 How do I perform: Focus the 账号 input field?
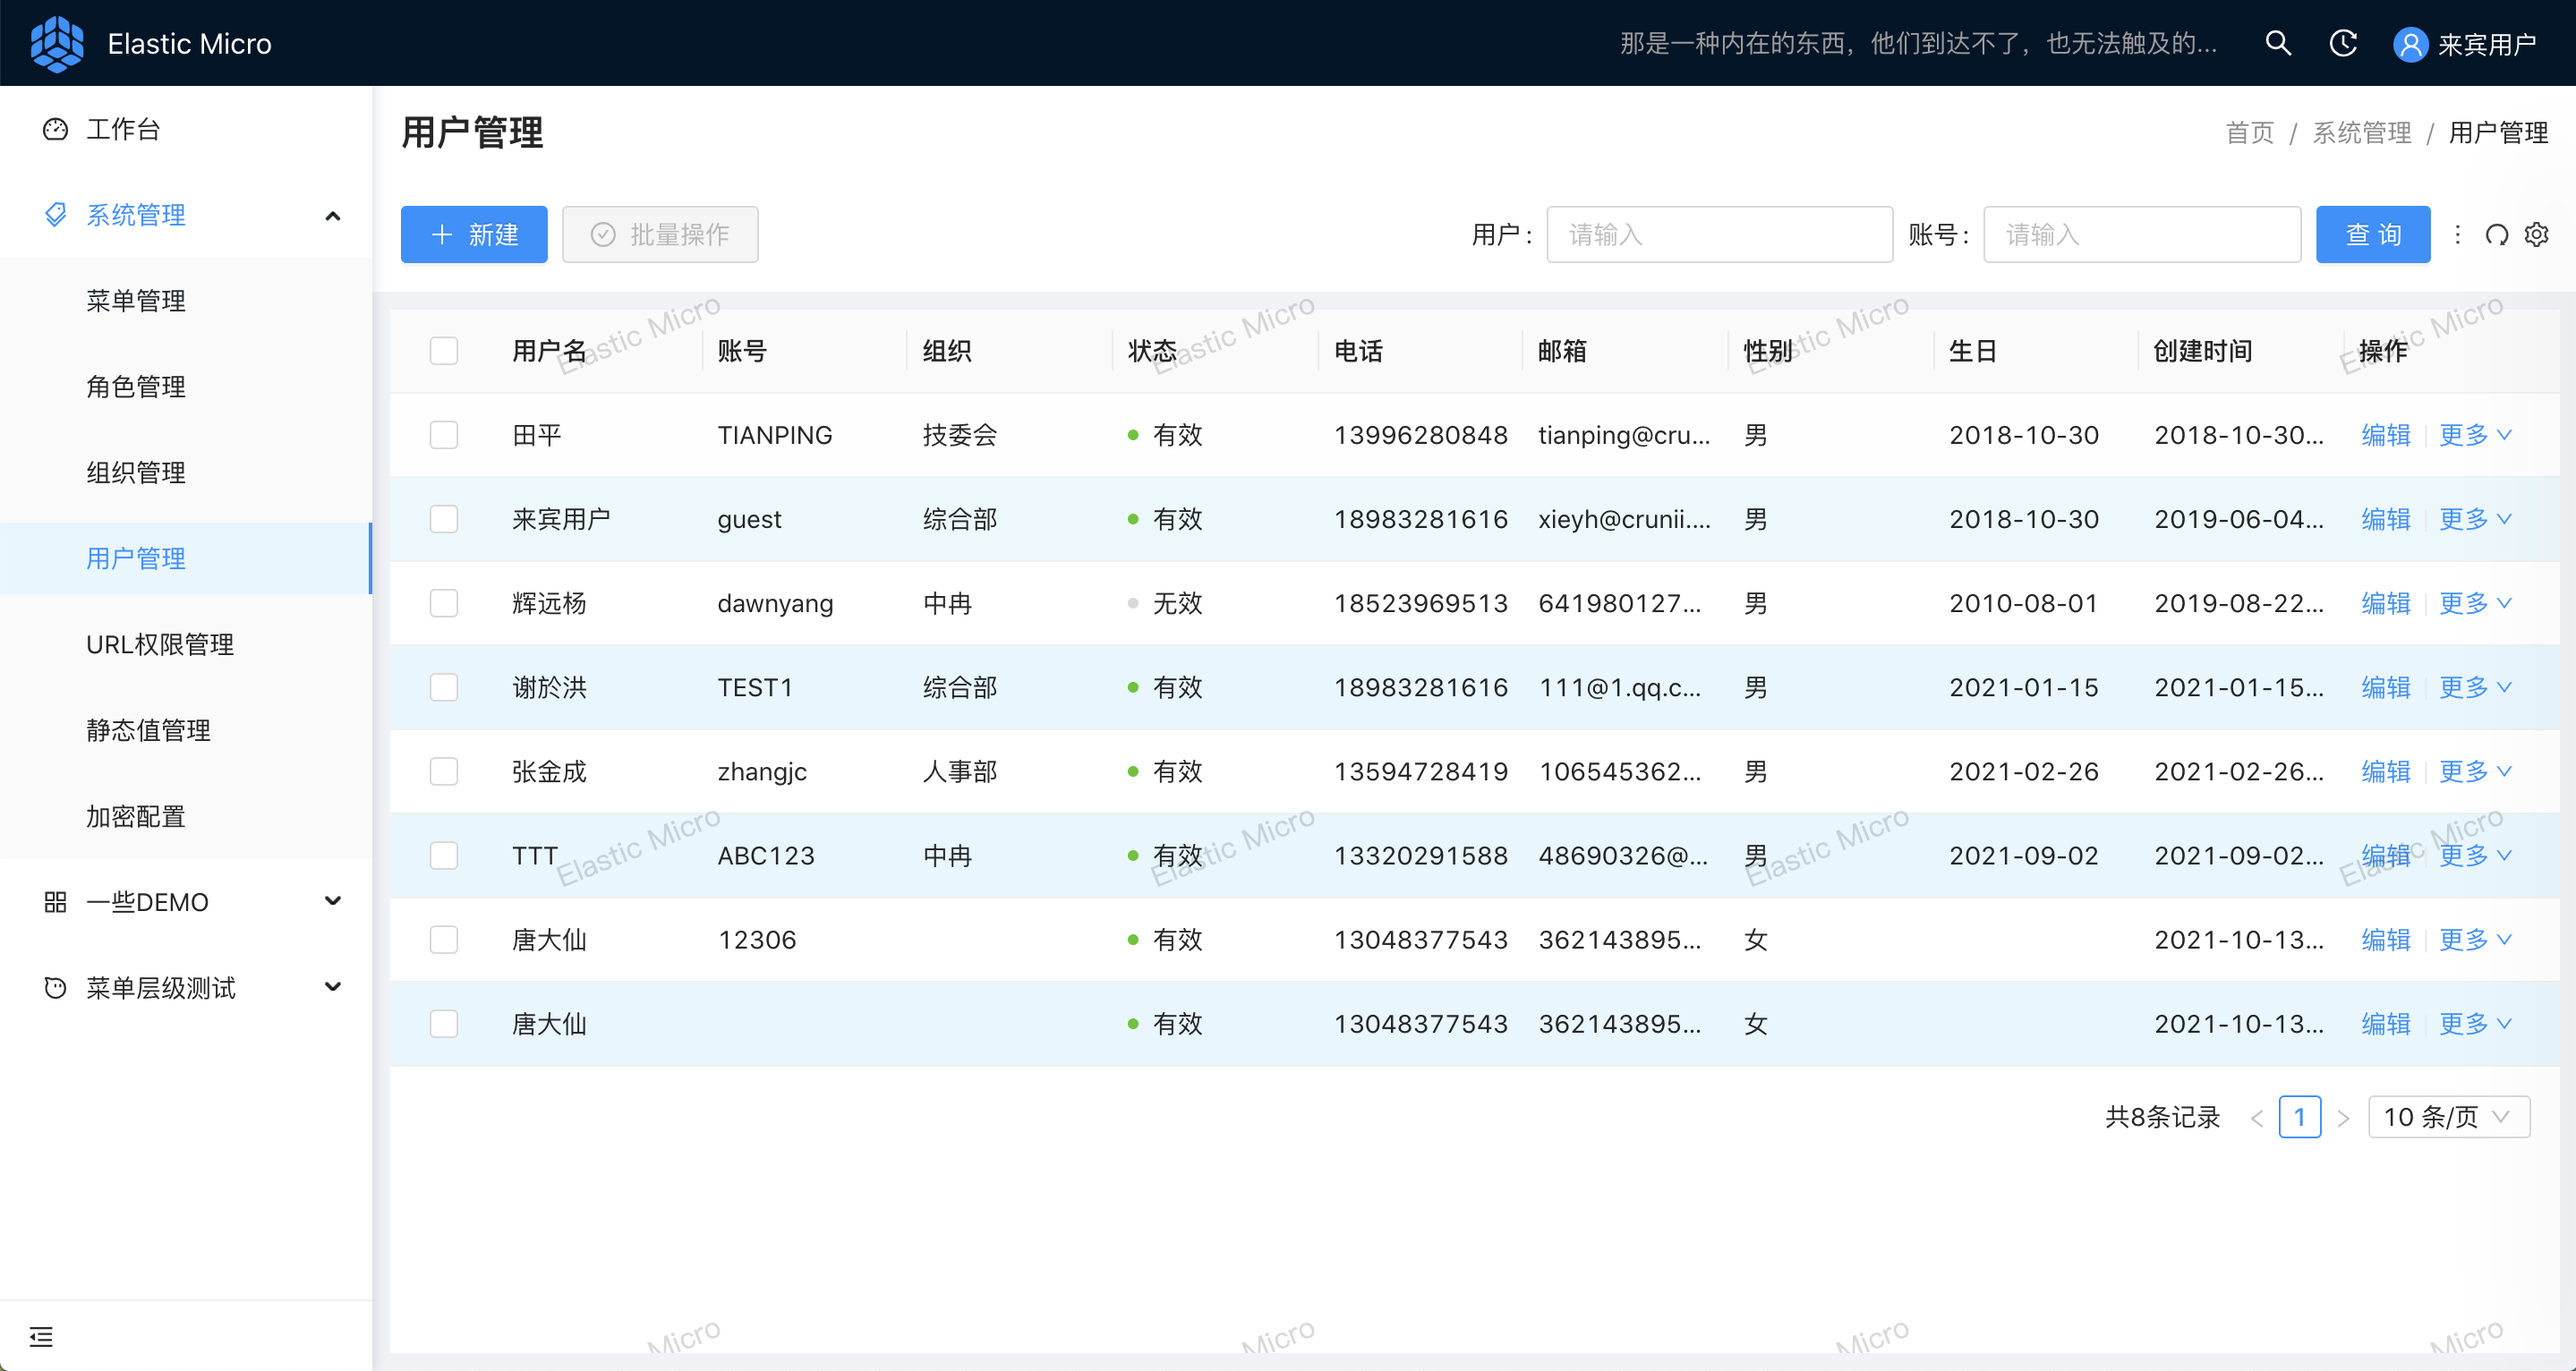[x=2141, y=235]
